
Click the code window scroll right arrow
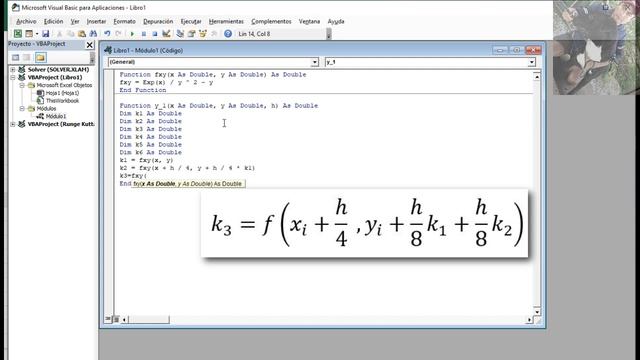point(529,320)
